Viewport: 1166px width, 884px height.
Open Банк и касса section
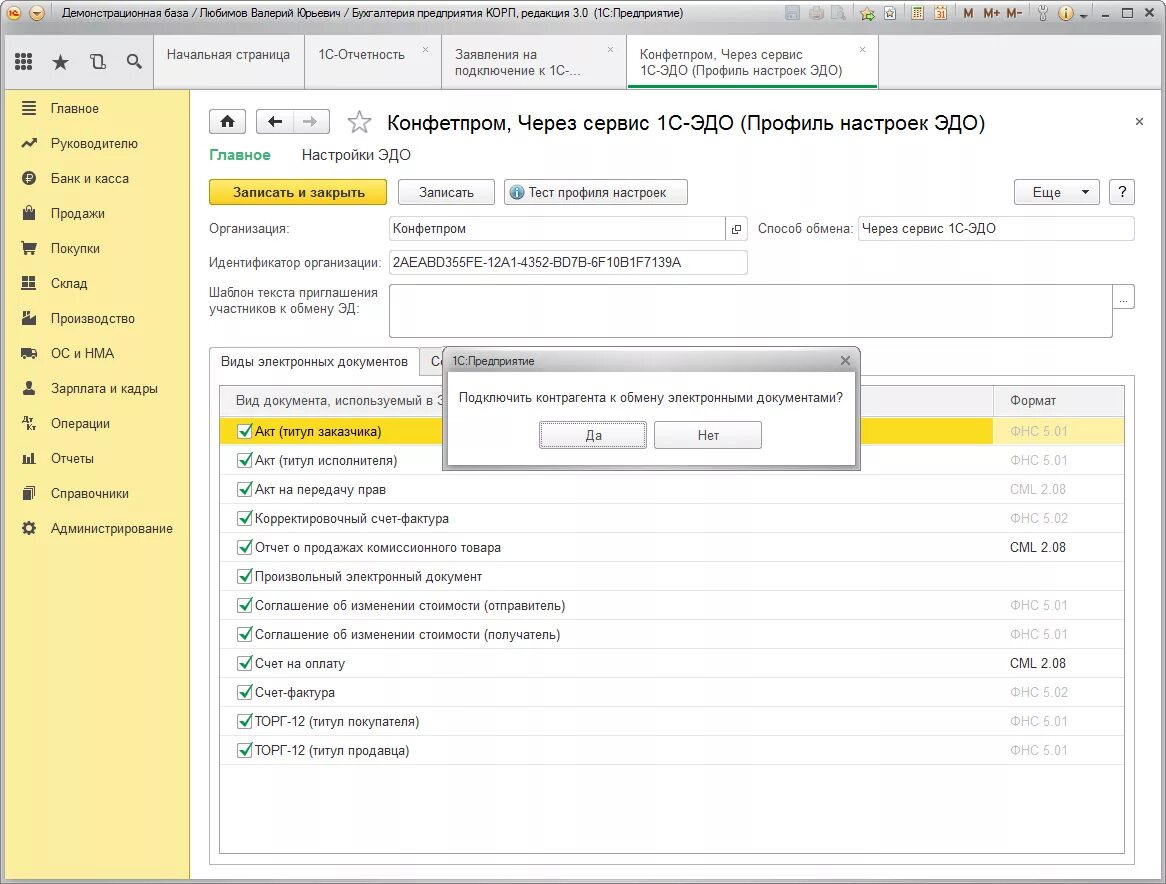pyautogui.click(x=89, y=178)
